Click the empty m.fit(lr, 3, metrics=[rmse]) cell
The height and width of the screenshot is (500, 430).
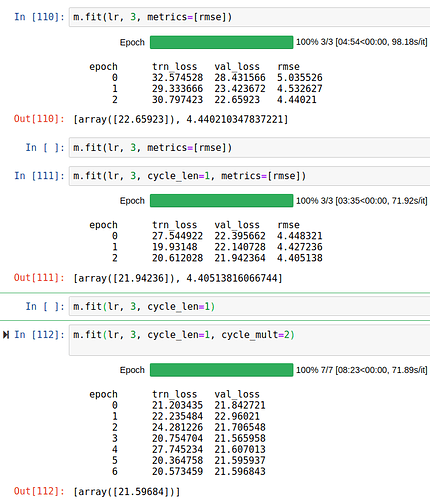click(249, 148)
